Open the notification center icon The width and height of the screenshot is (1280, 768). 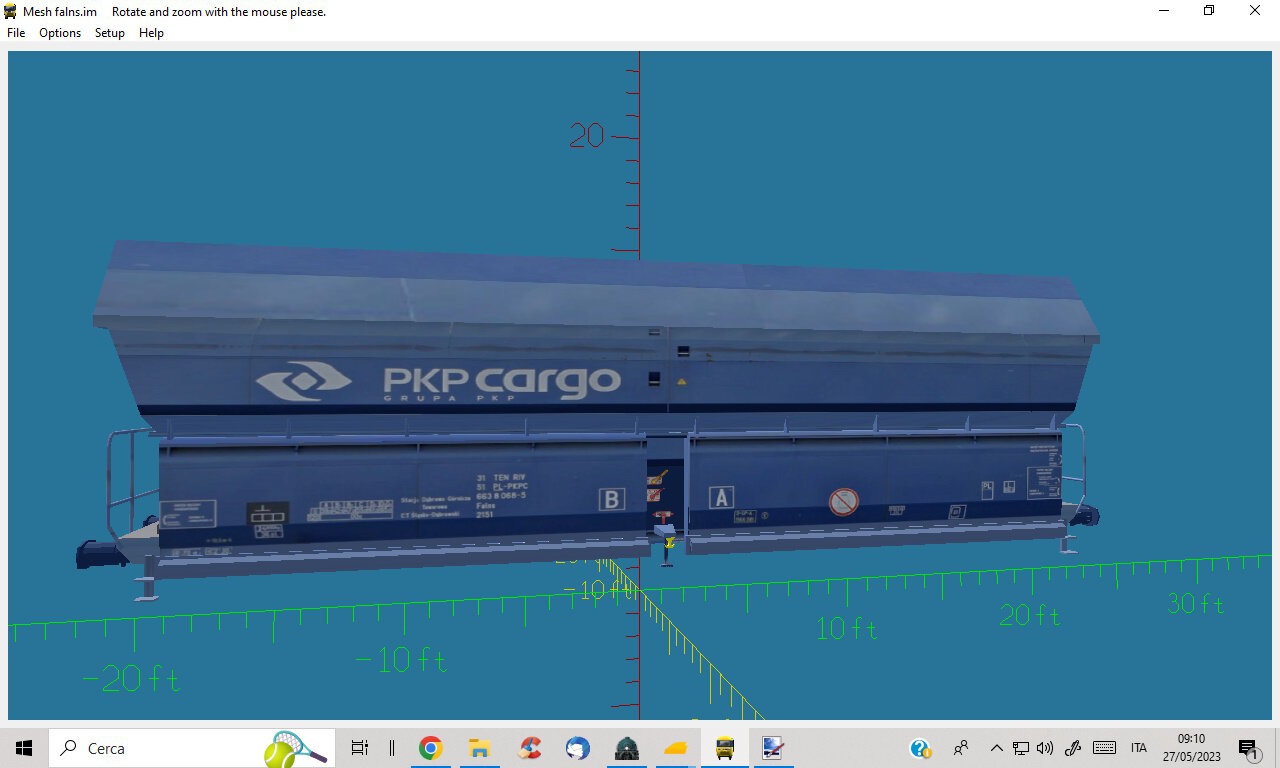(1248, 748)
